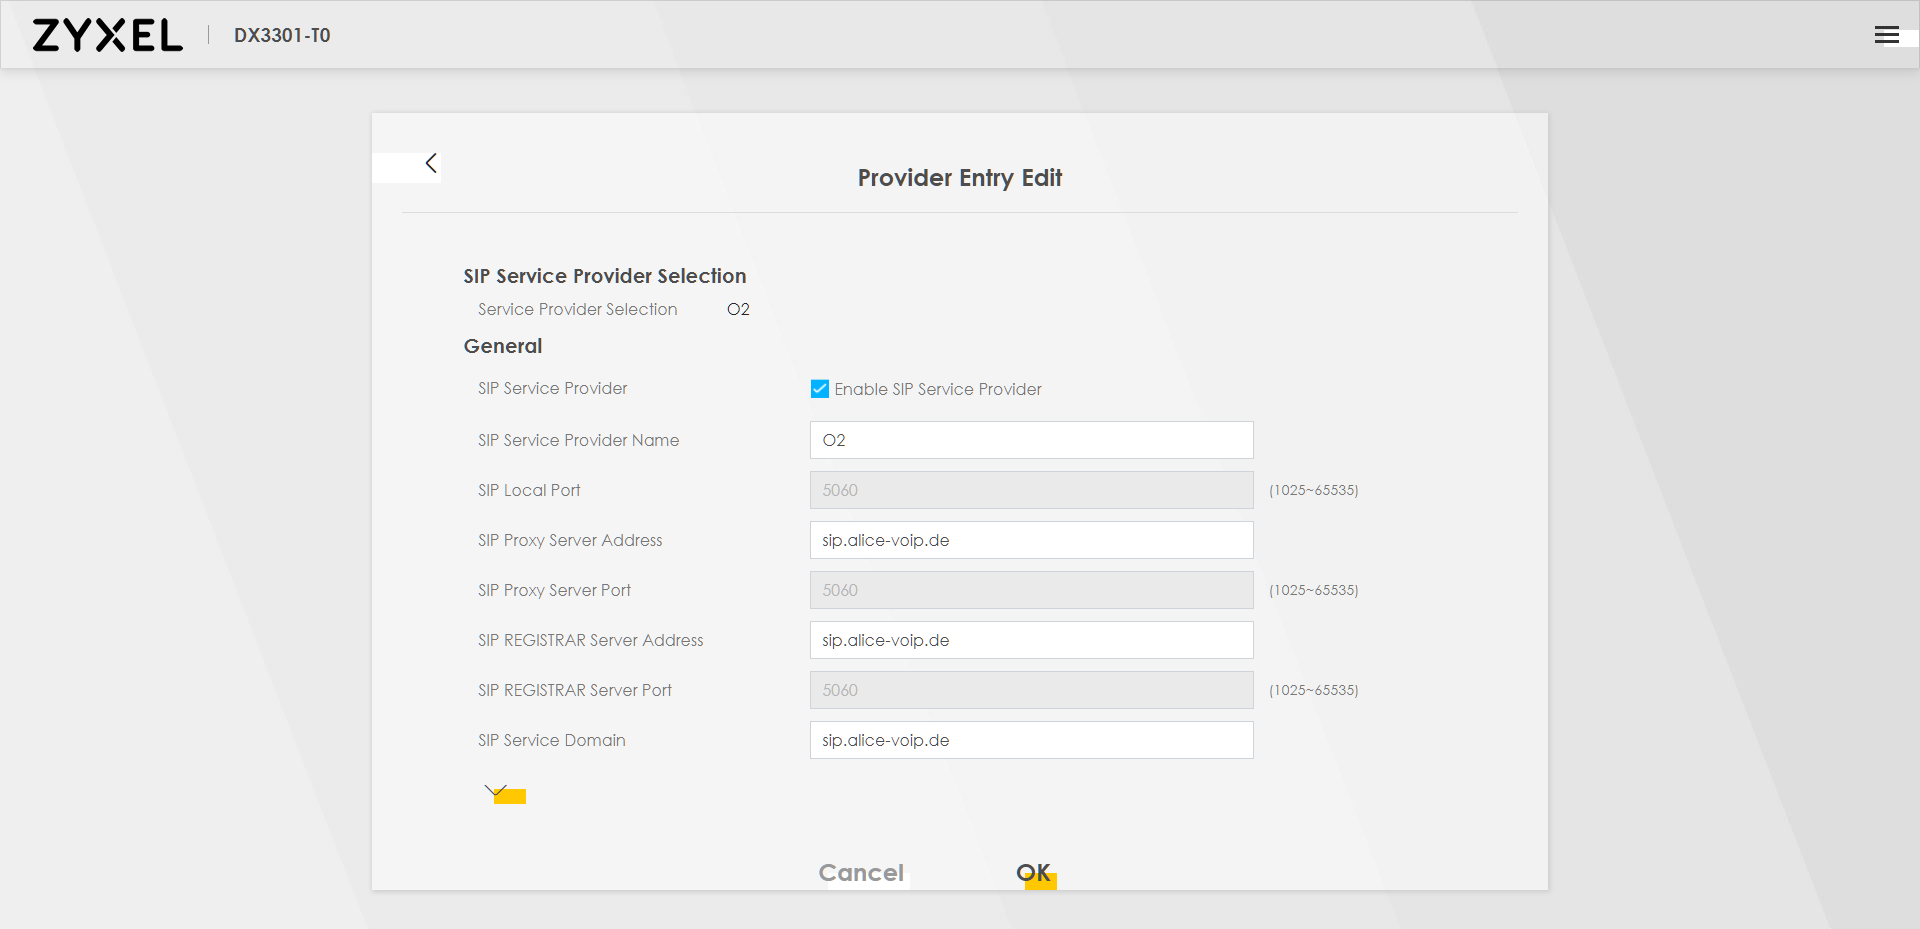Edit the SIP REGISTRAR Server Address field

click(x=1031, y=640)
